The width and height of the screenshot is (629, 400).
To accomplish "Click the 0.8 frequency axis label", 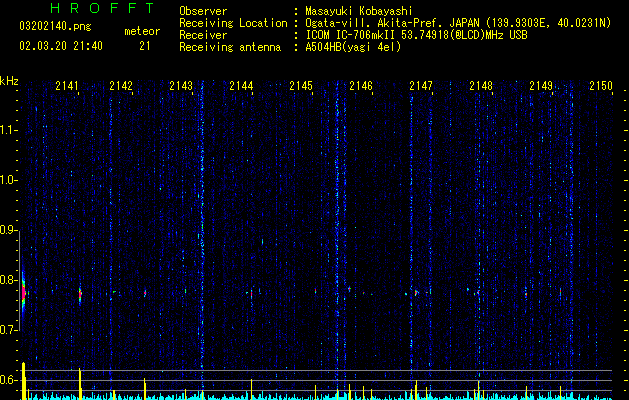I will [7, 280].
